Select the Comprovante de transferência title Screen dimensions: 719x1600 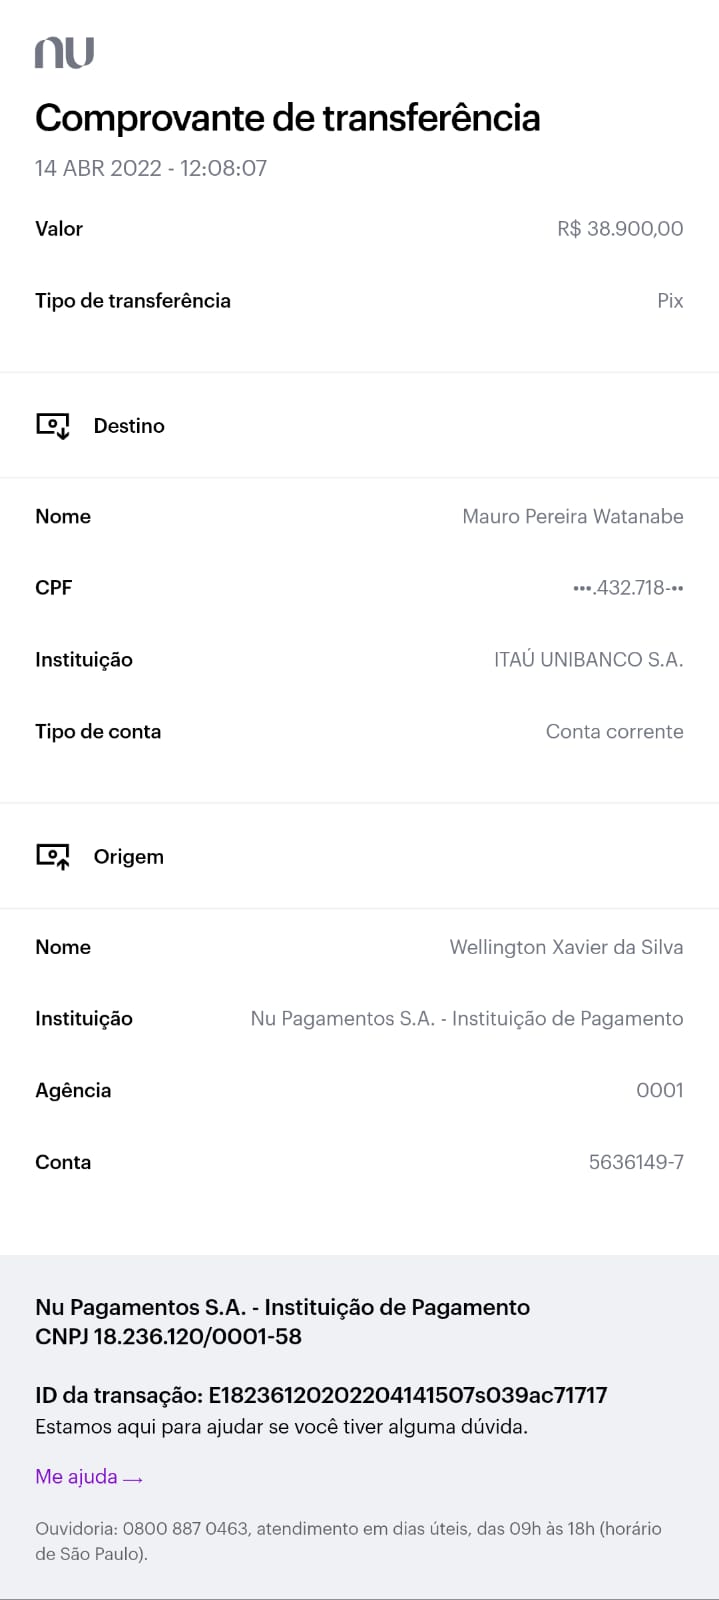(x=287, y=118)
